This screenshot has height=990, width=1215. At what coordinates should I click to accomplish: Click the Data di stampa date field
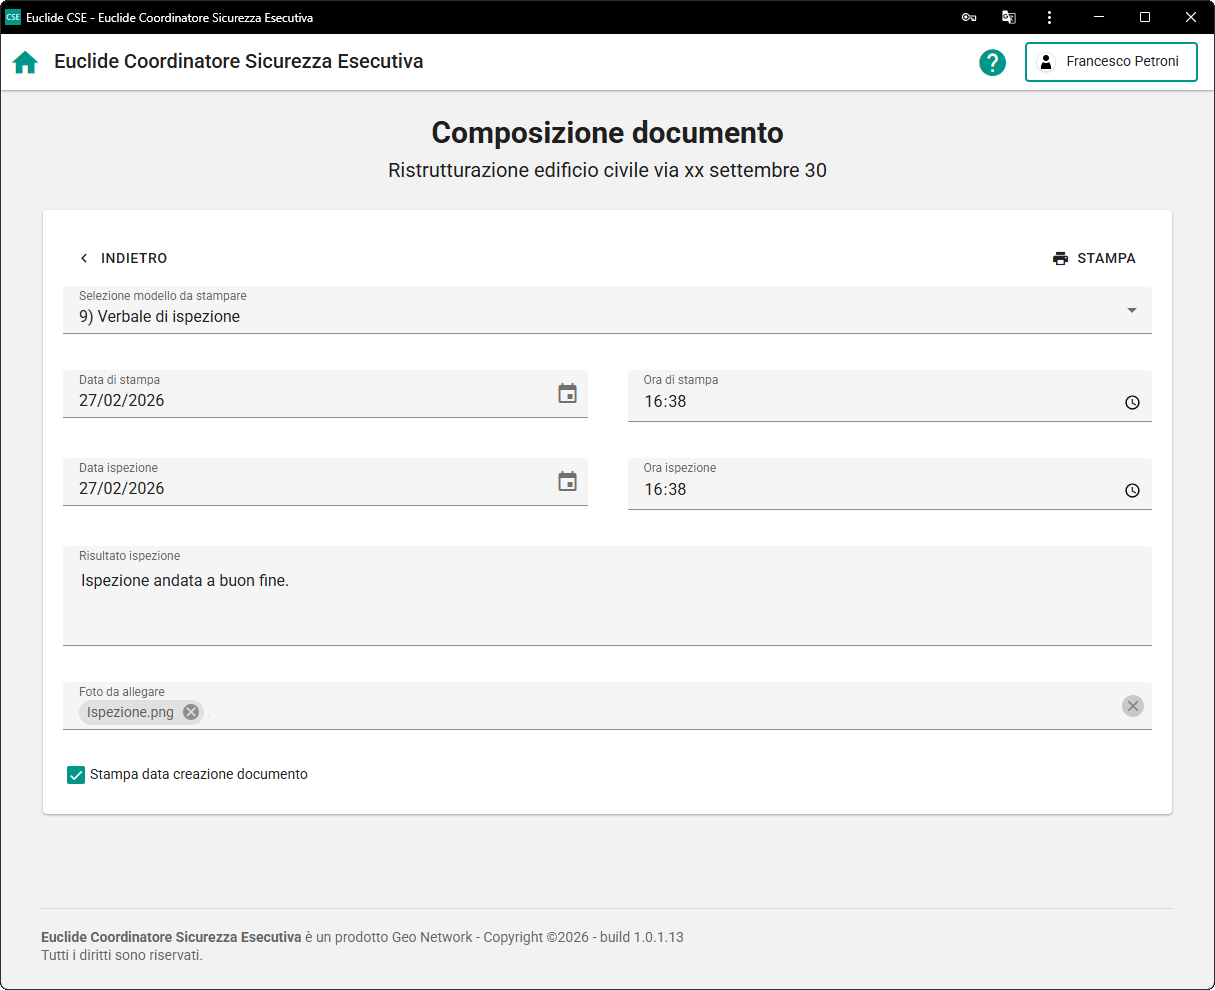300,401
